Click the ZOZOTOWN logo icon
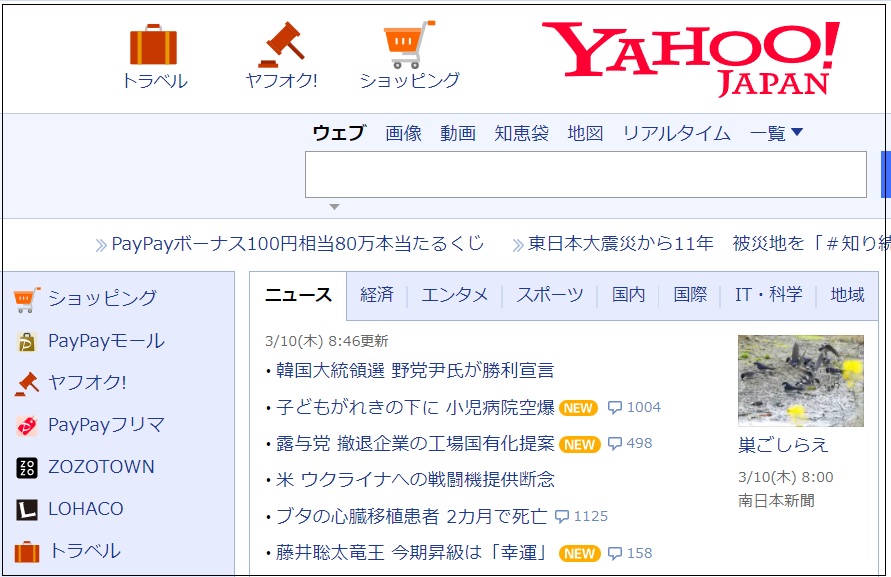891x577 pixels. 27,467
